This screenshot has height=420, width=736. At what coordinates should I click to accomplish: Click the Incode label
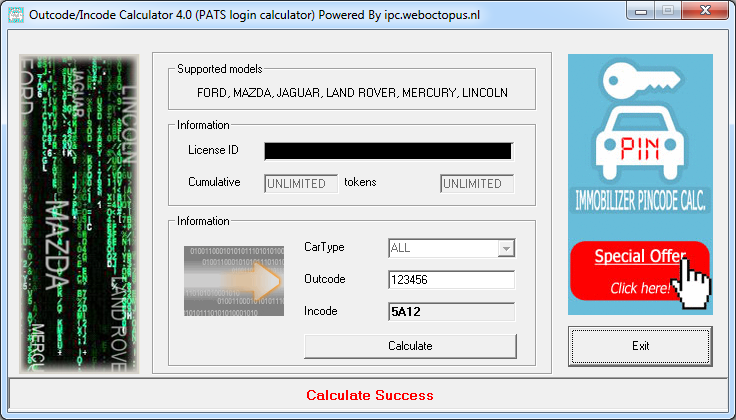pos(321,311)
